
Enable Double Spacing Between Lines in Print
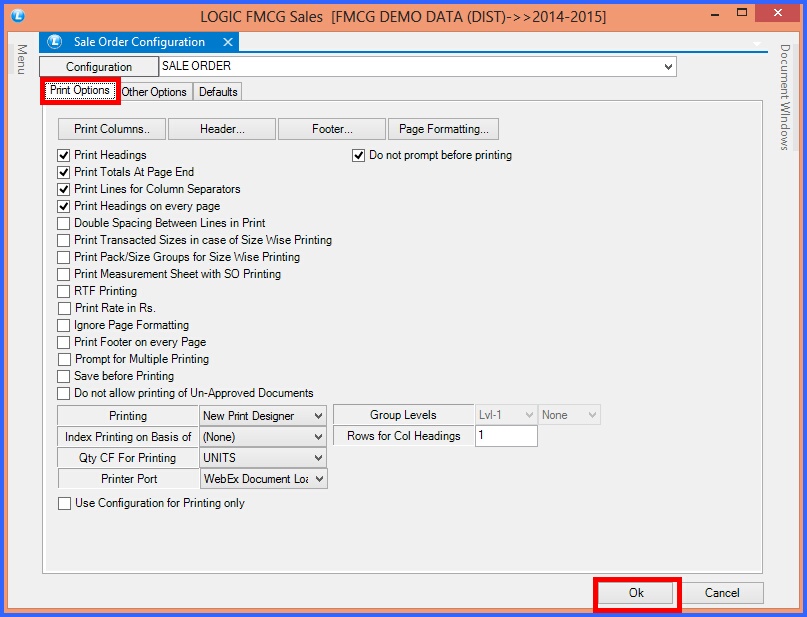click(64, 223)
